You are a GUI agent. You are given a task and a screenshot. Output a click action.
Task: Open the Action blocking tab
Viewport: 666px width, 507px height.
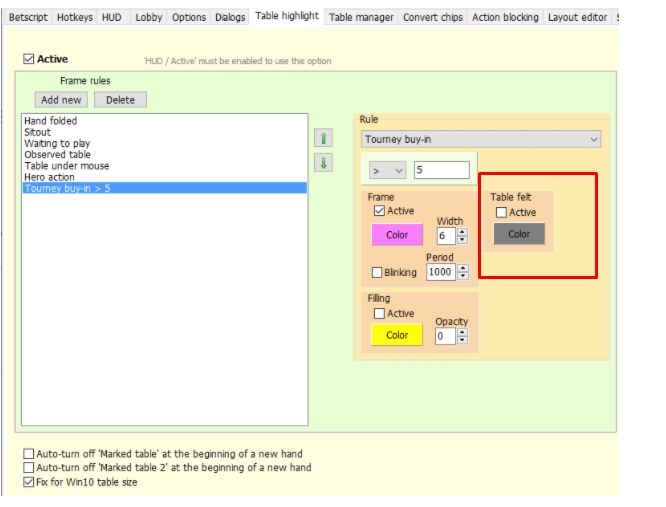505,17
